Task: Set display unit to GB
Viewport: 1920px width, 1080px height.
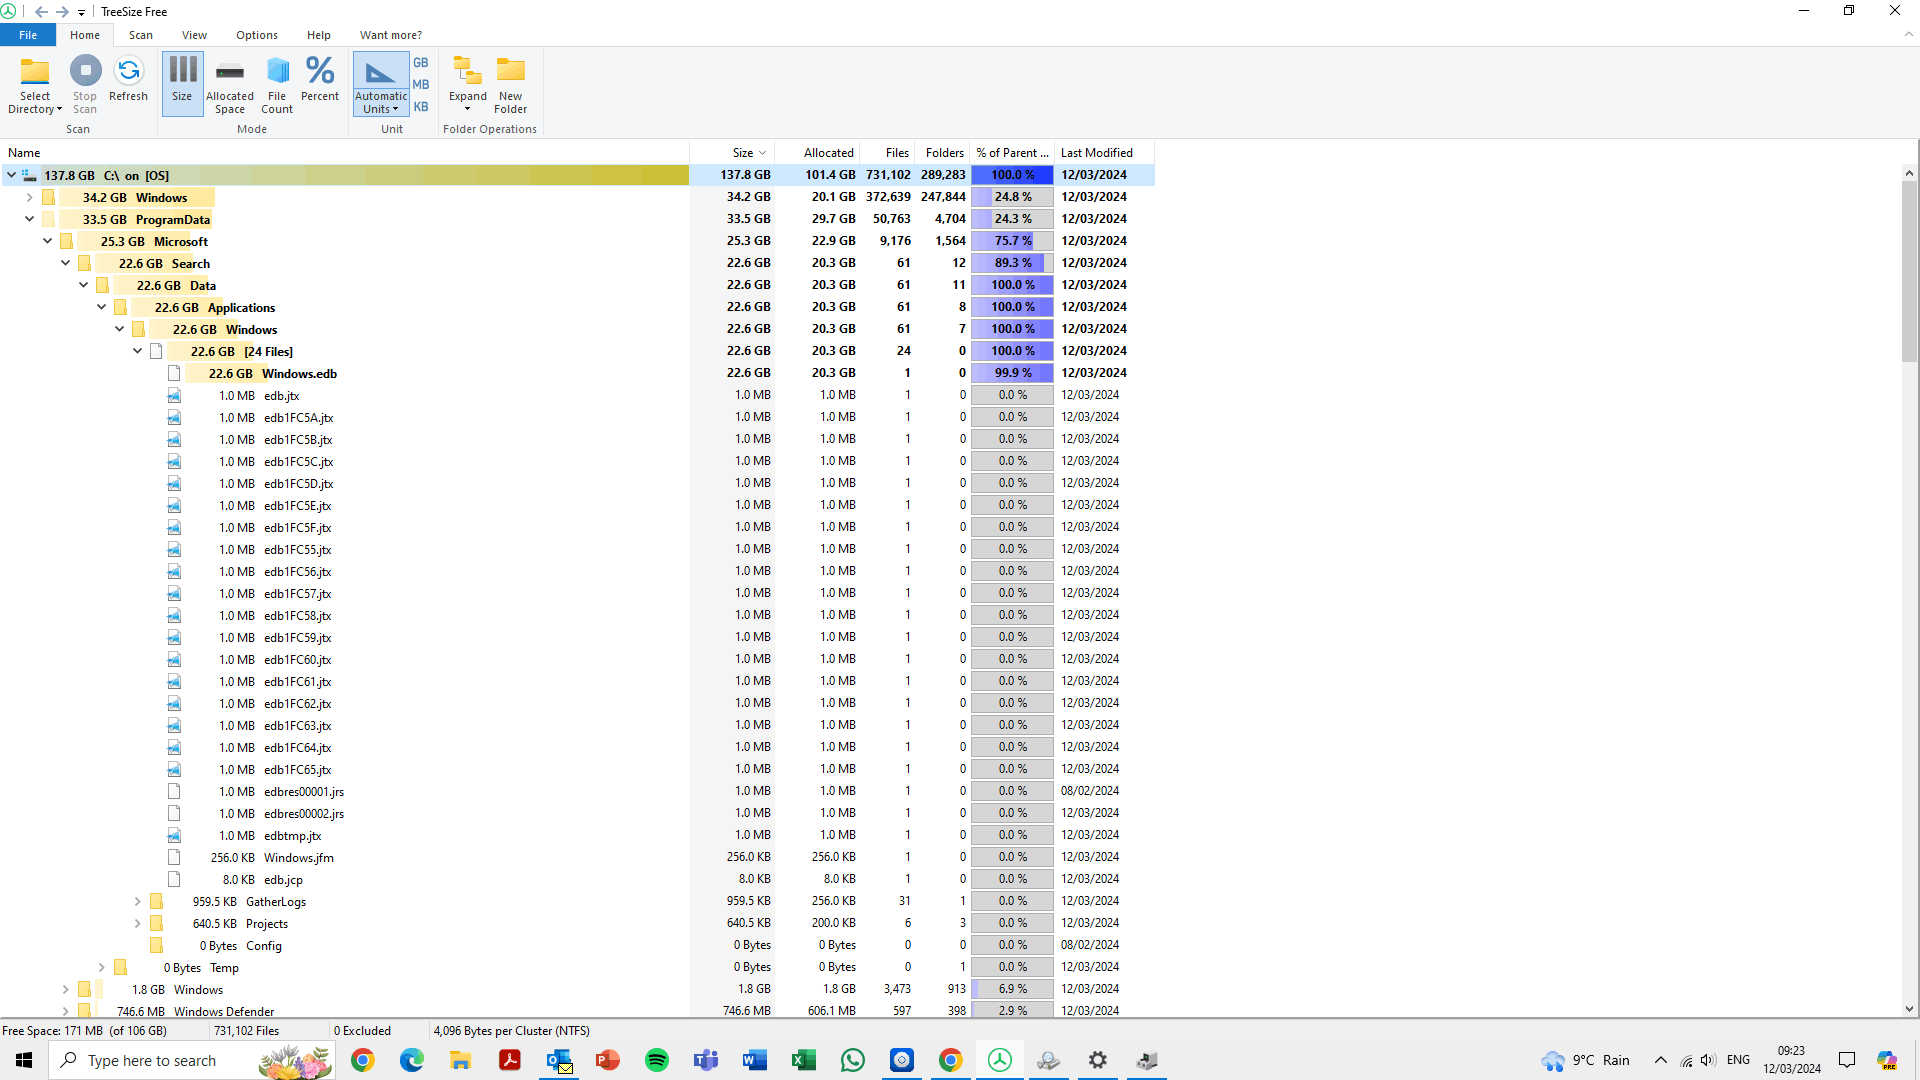Action: click(x=421, y=63)
